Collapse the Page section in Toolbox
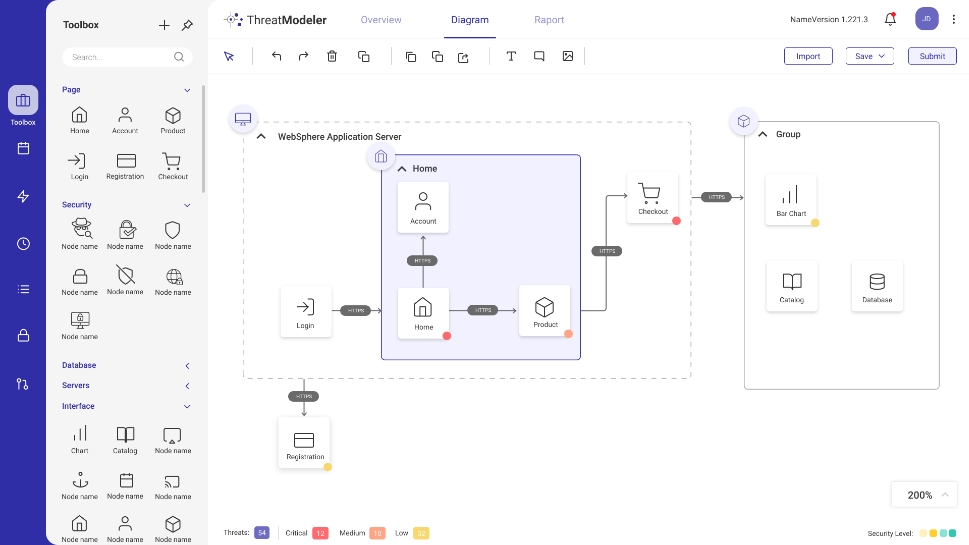The height and width of the screenshot is (545, 969). pos(187,90)
